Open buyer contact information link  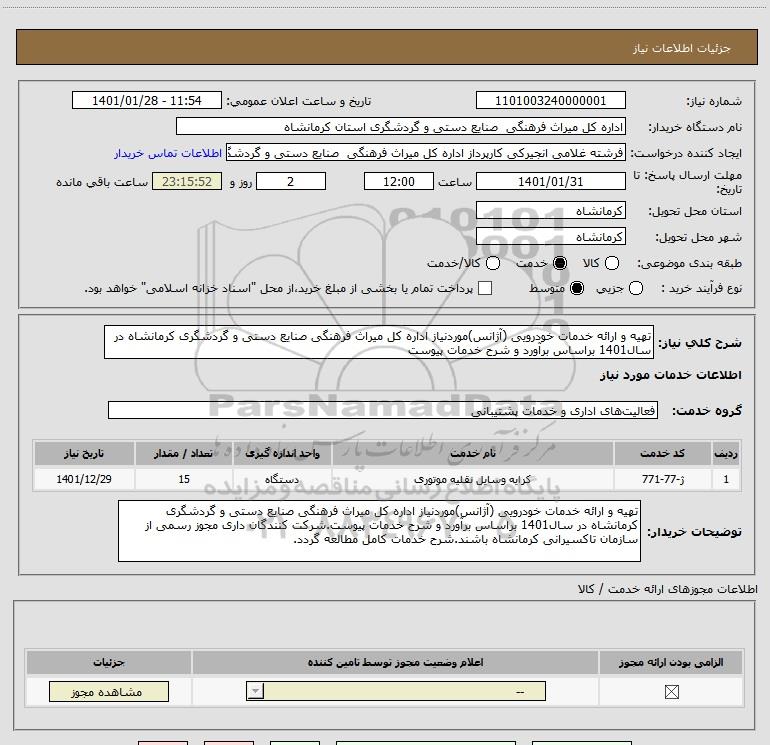(168, 153)
